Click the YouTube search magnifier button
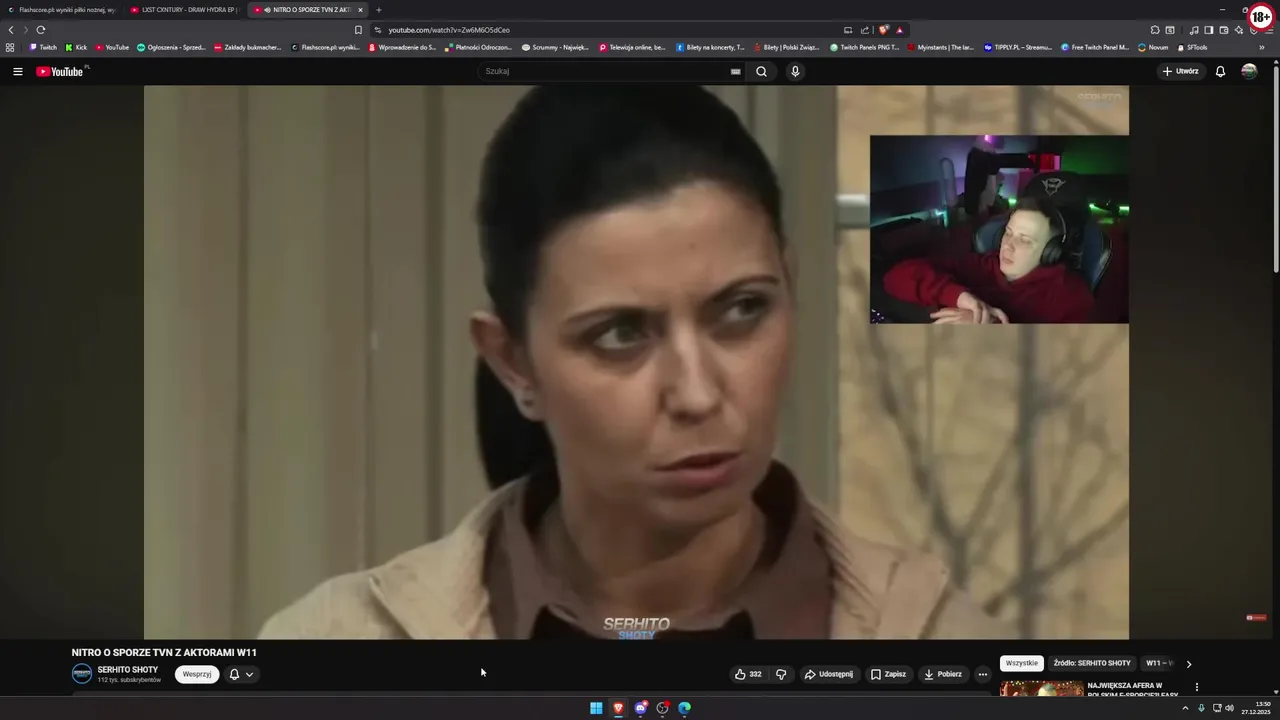 pyautogui.click(x=761, y=71)
